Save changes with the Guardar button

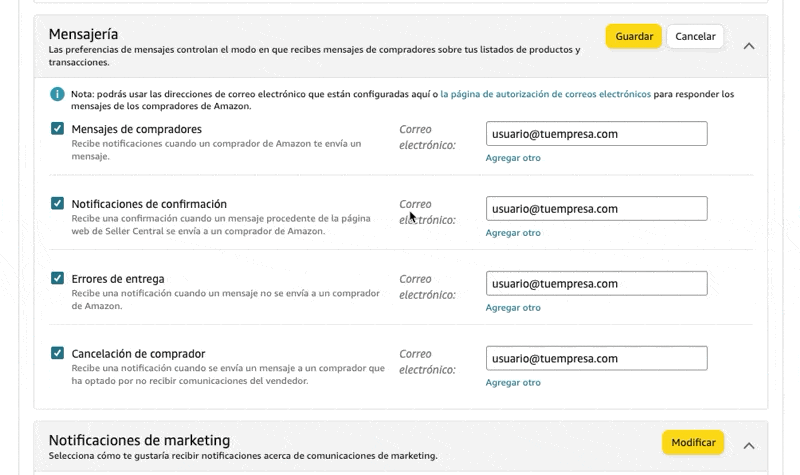[x=634, y=36]
